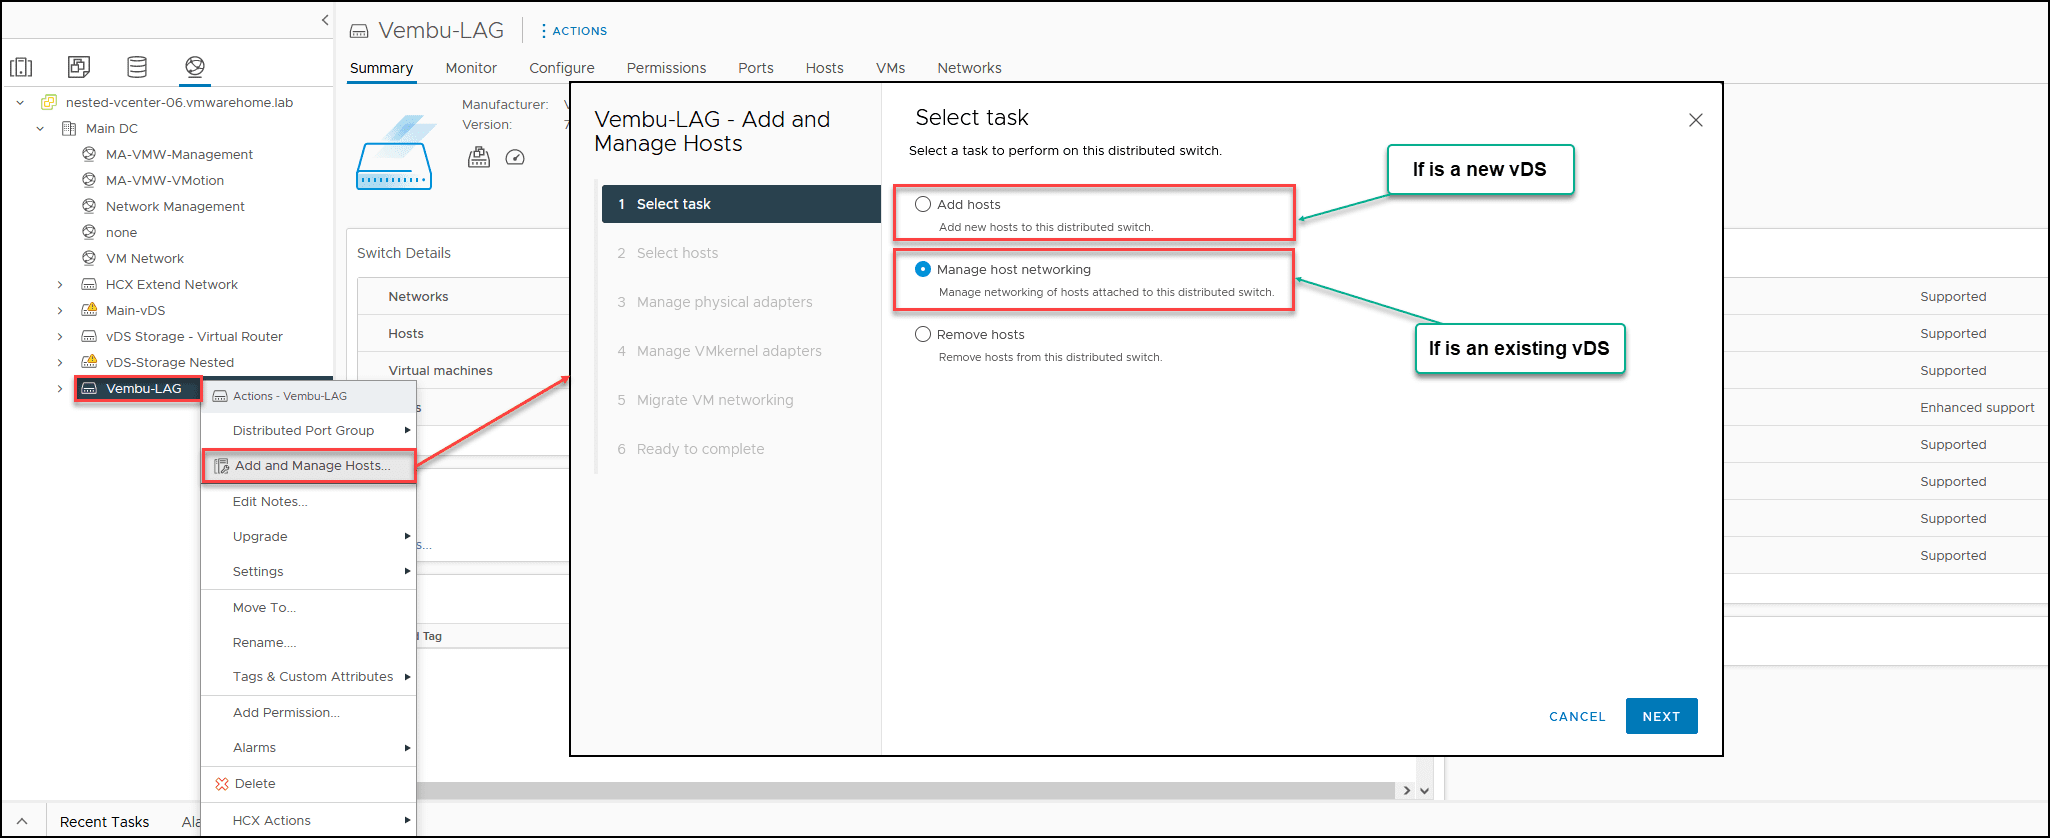Click the switch icon beside Vembu-LAG title
The height and width of the screenshot is (838, 2050).
tap(359, 31)
